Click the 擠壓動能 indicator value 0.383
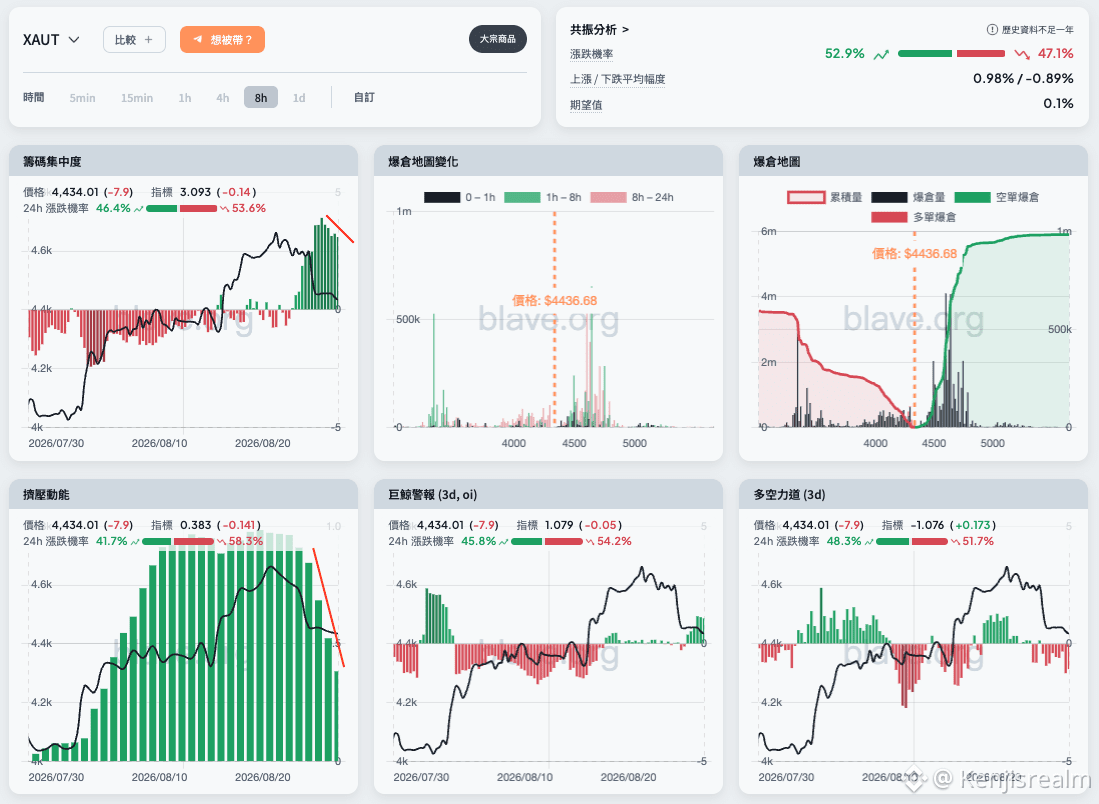The width and height of the screenshot is (1099, 804). coord(195,525)
